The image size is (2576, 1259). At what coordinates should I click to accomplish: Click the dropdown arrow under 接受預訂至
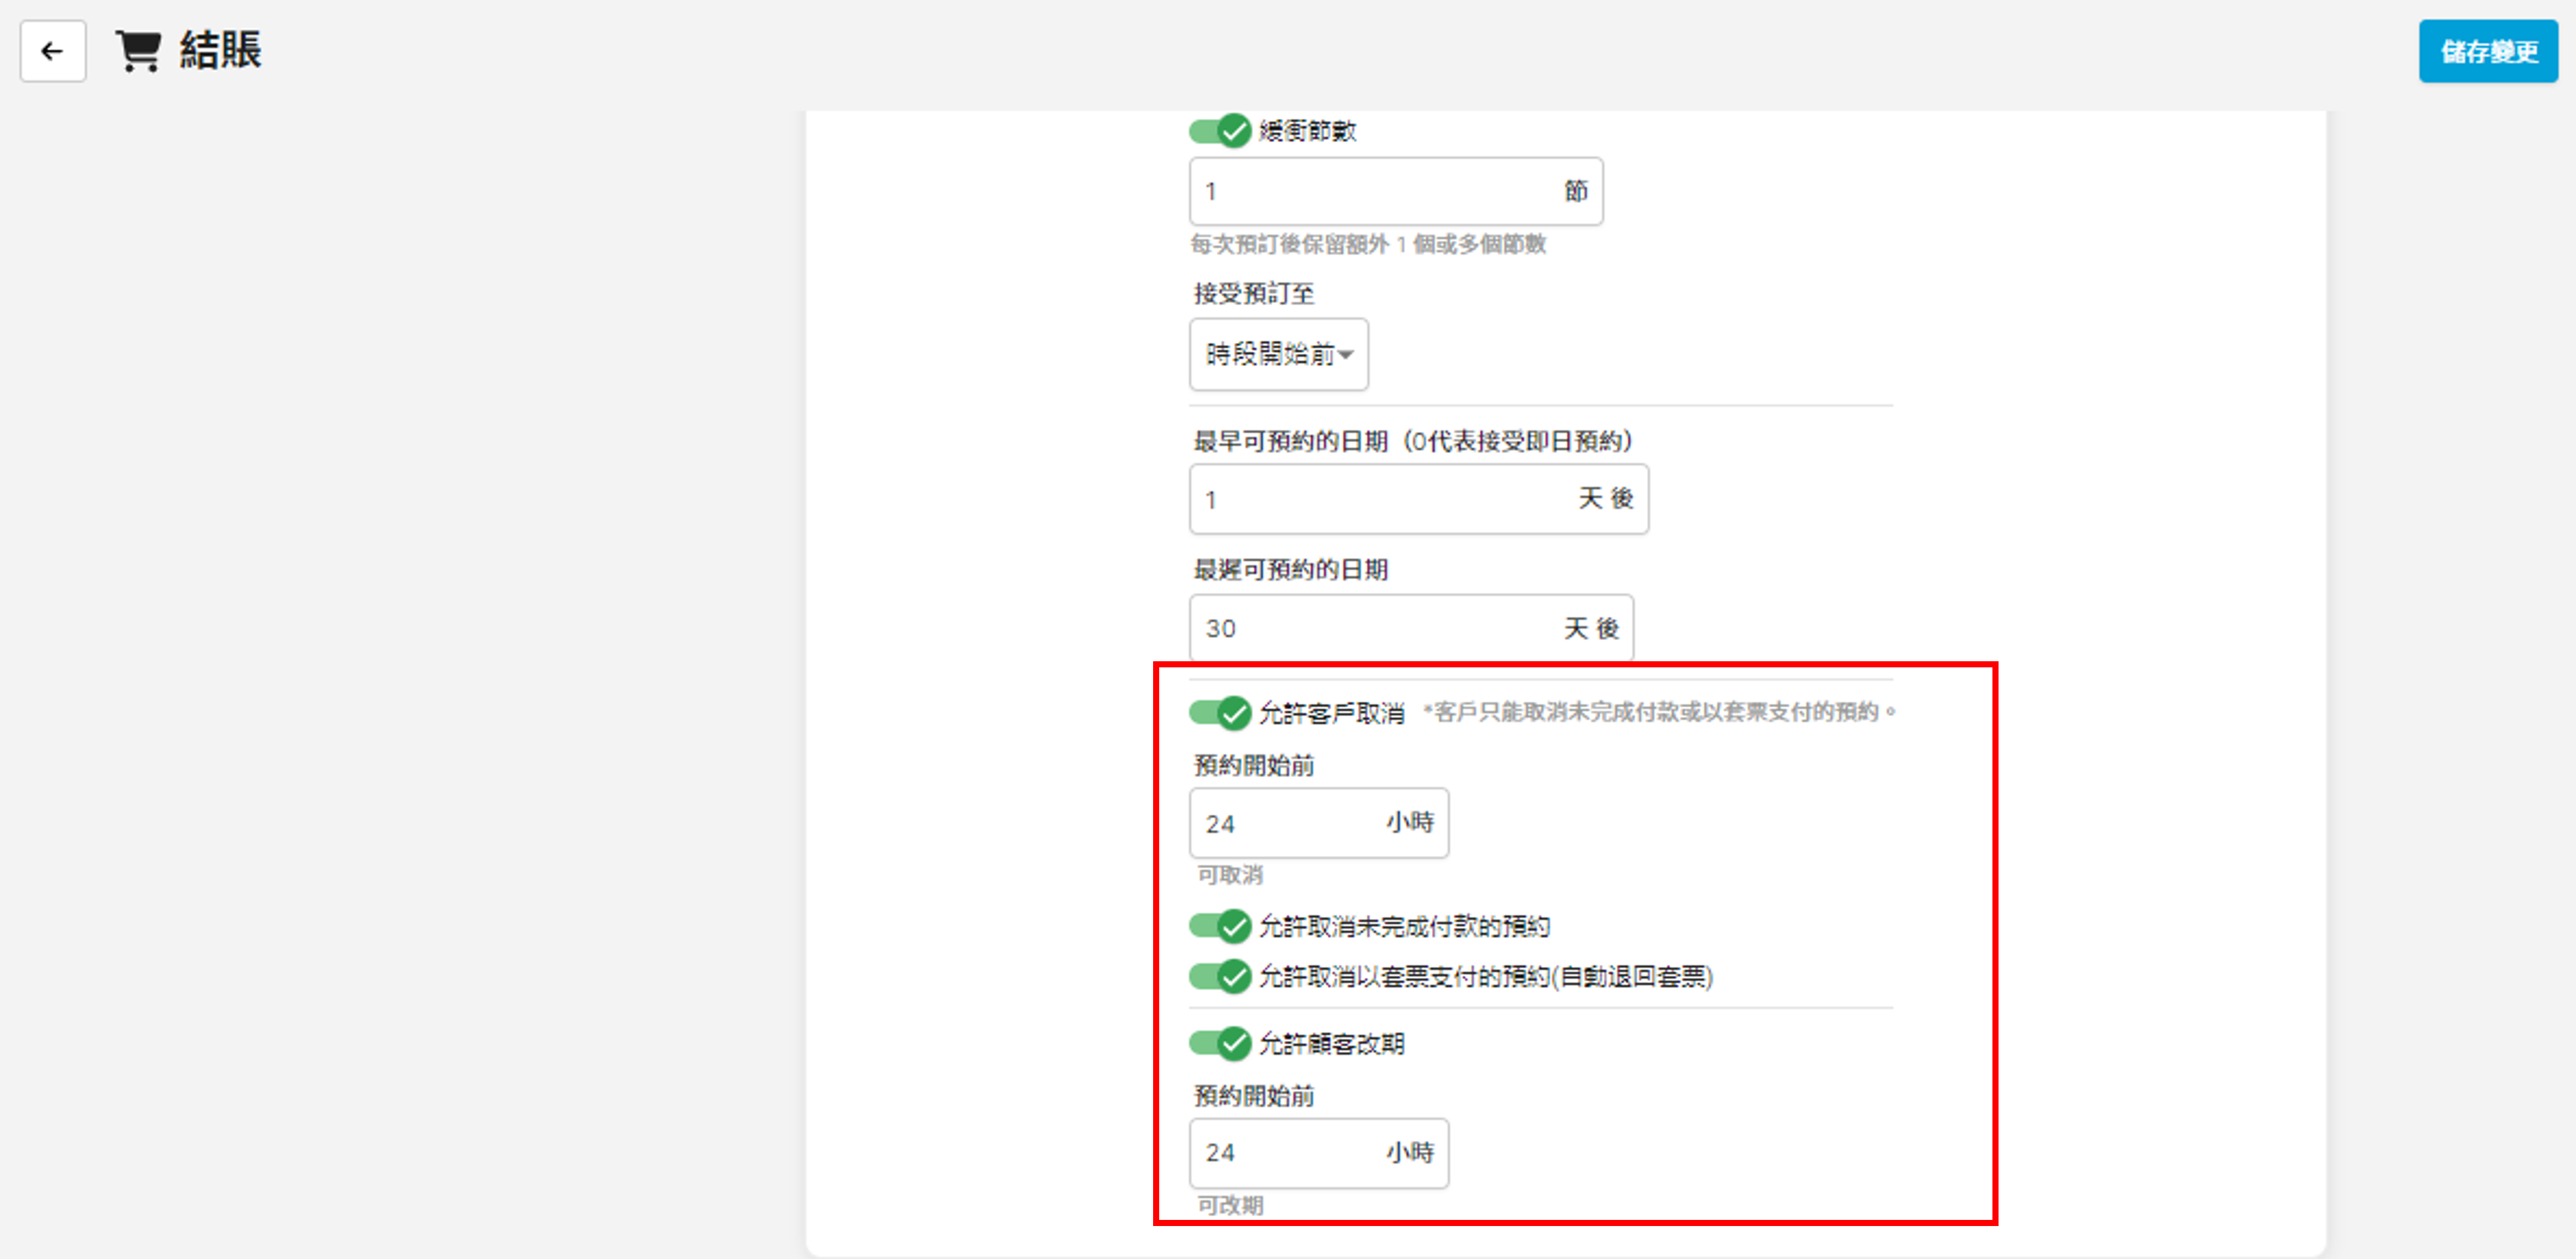pyautogui.click(x=1347, y=354)
